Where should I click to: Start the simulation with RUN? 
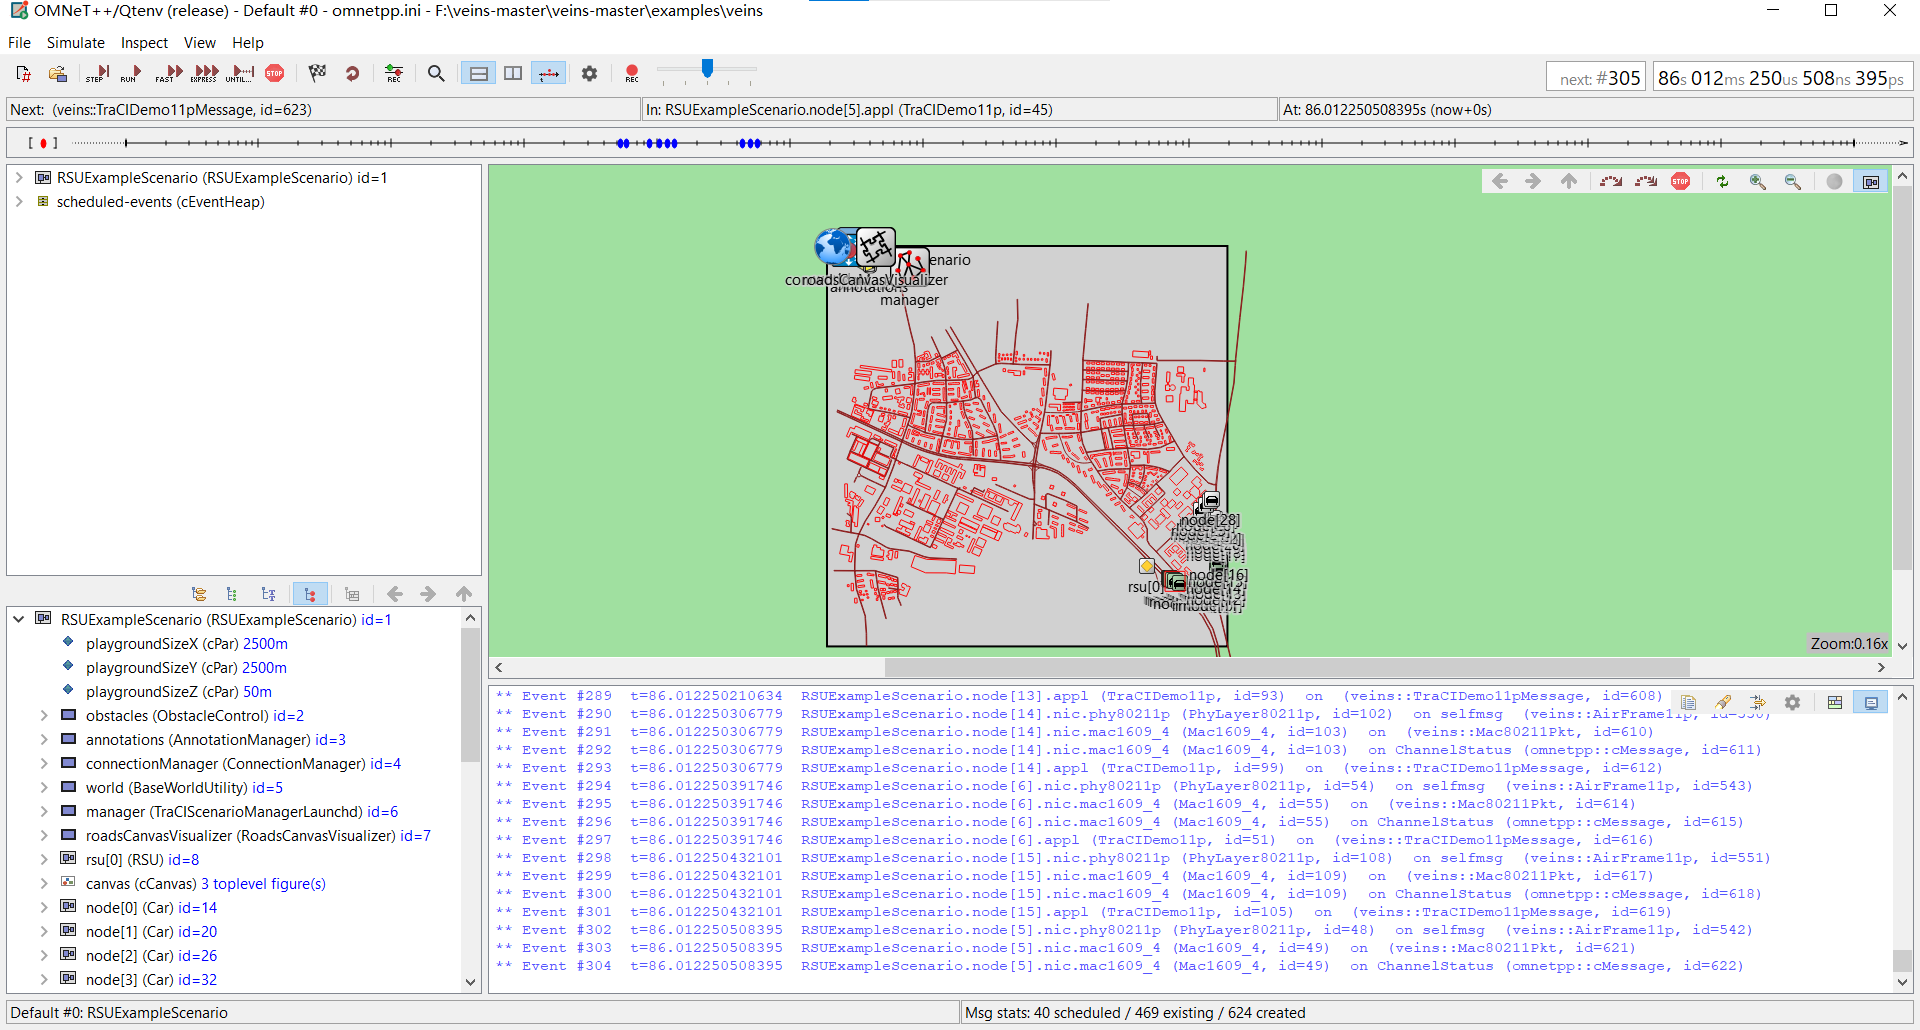click(x=131, y=73)
